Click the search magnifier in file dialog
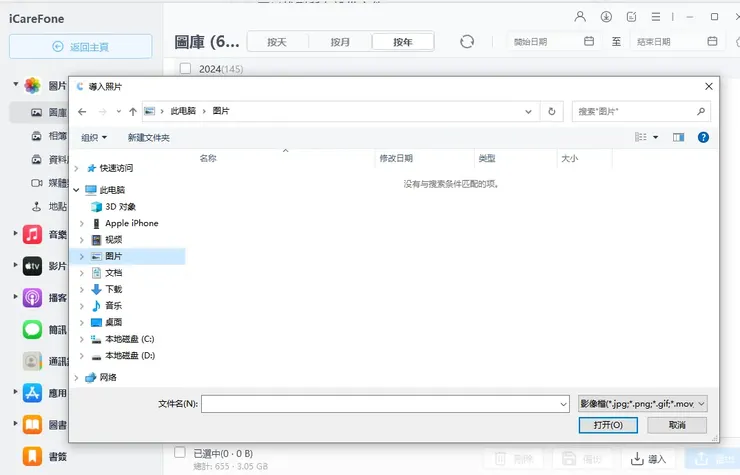Viewport: 740px width, 475px height. coord(701,111)
